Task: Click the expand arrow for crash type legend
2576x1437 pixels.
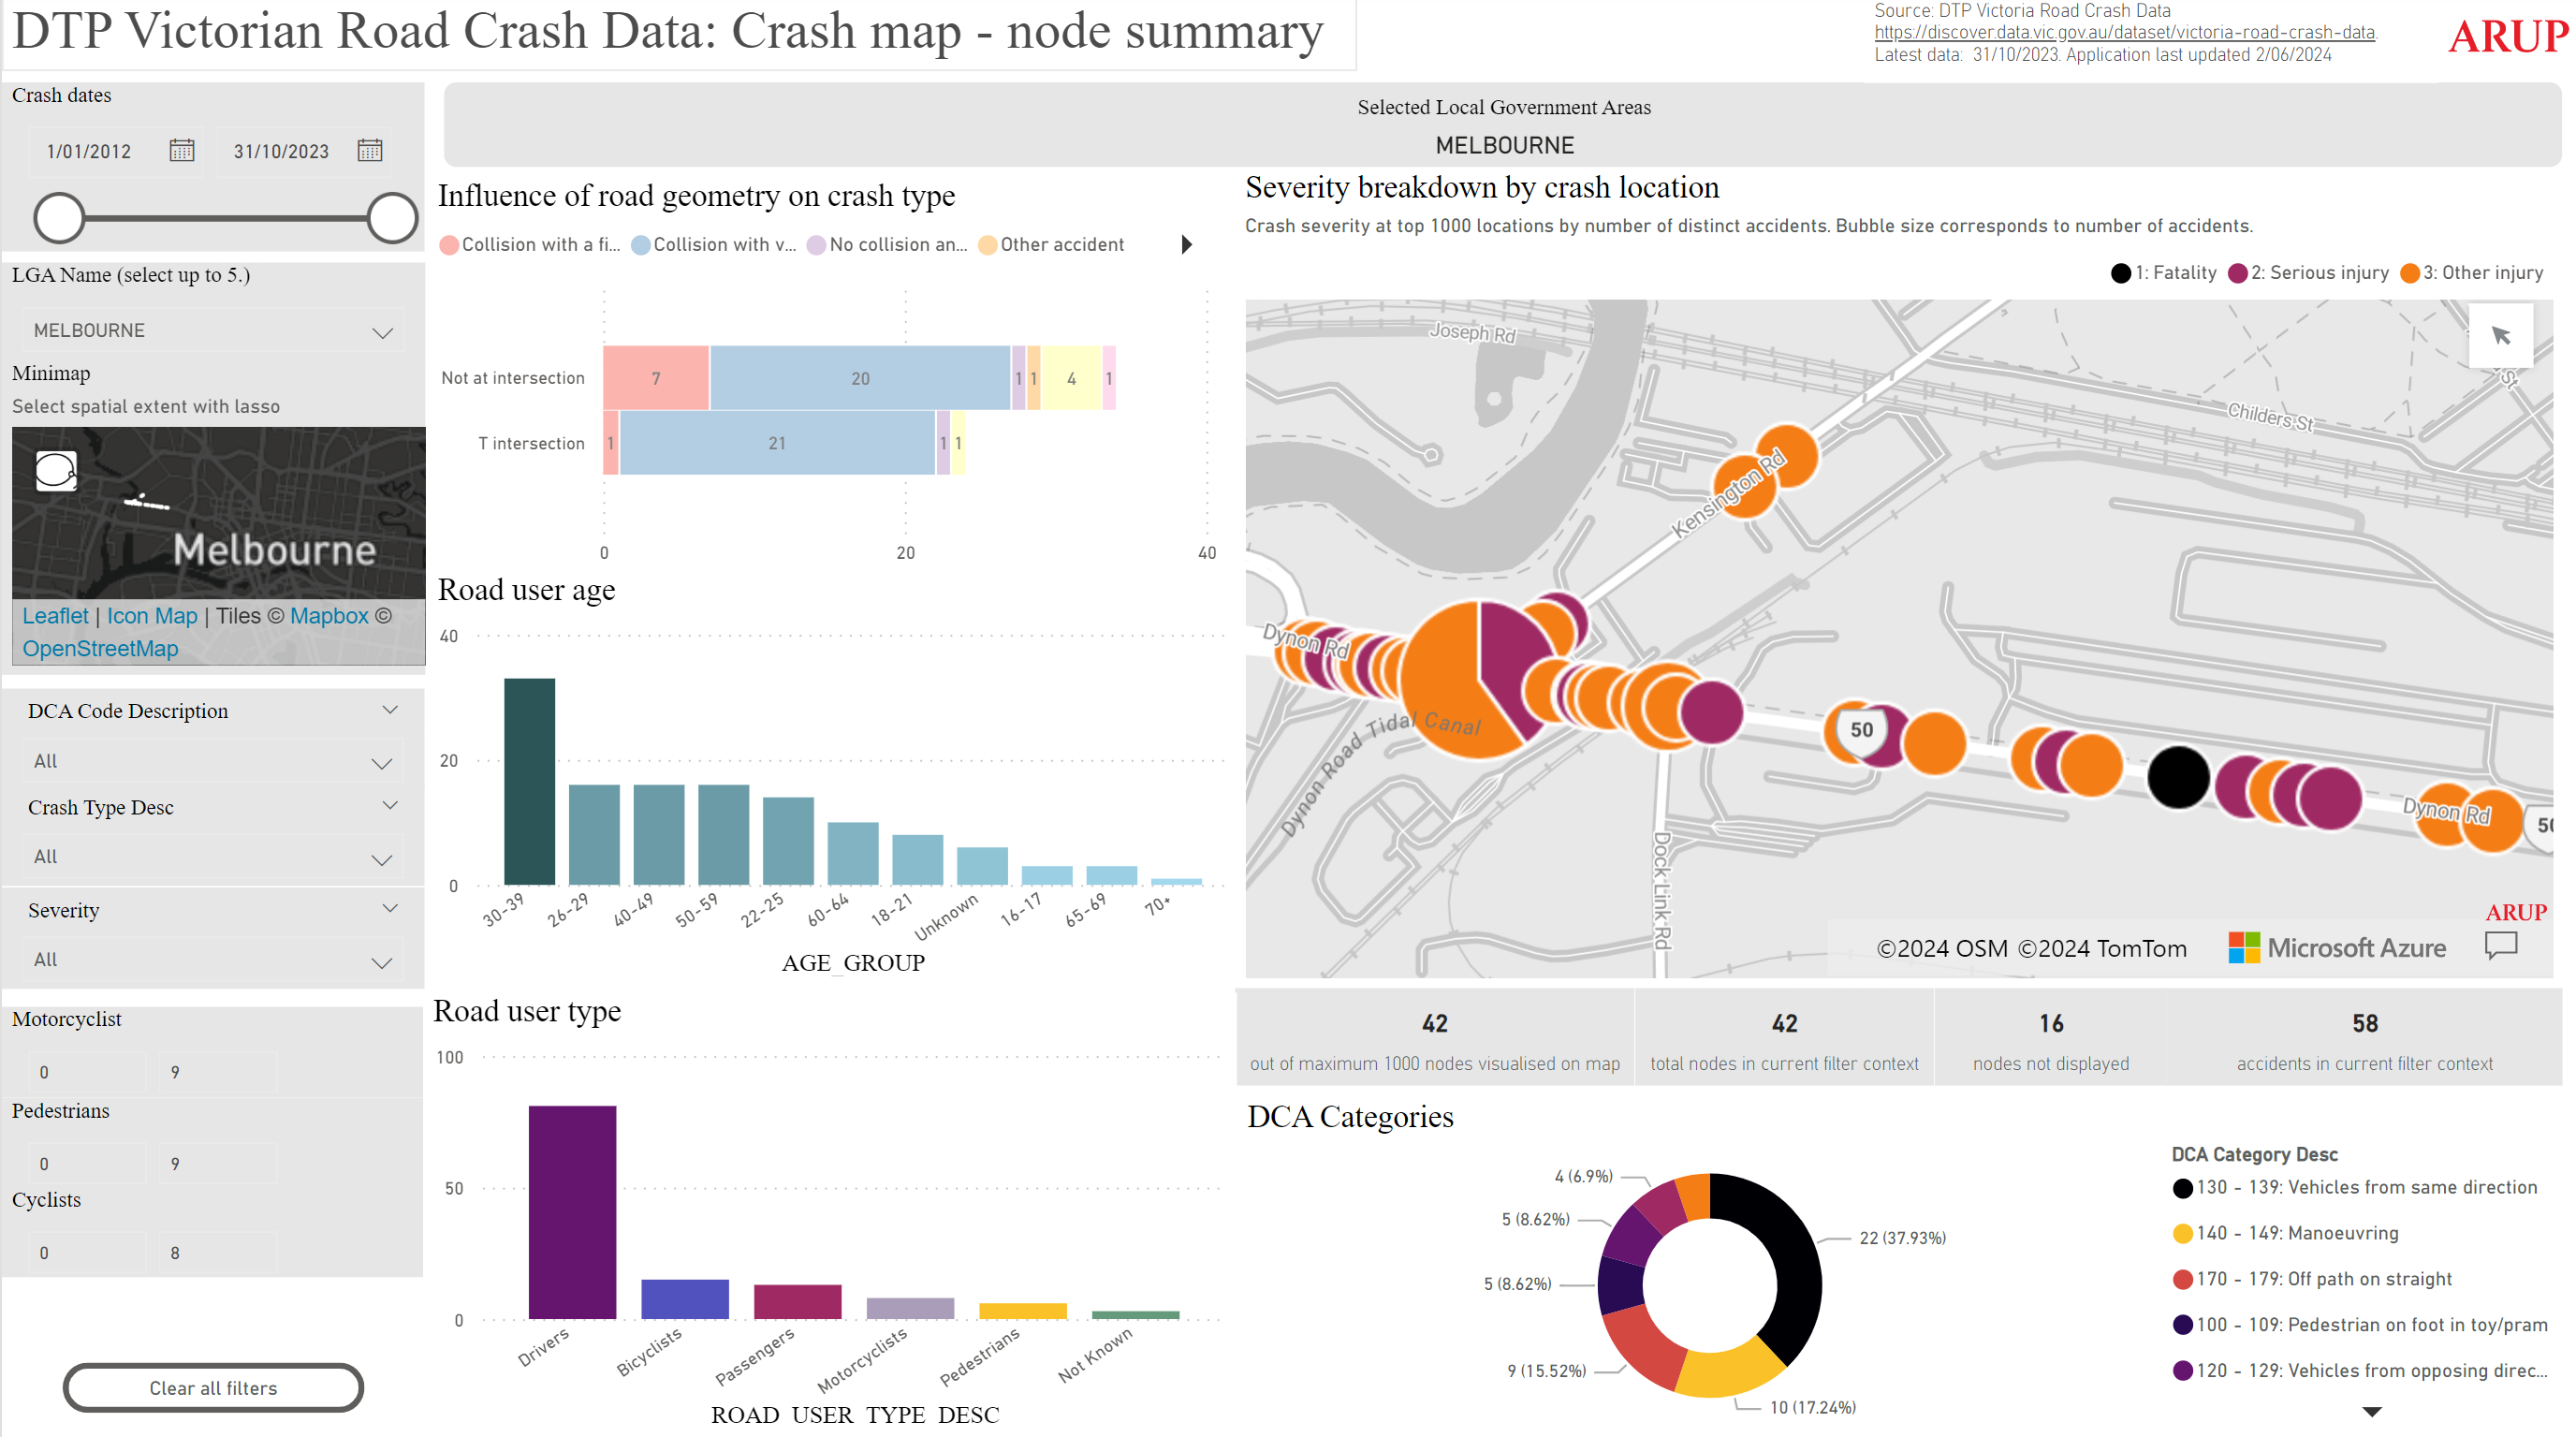Action: (x=1183, y=244)
